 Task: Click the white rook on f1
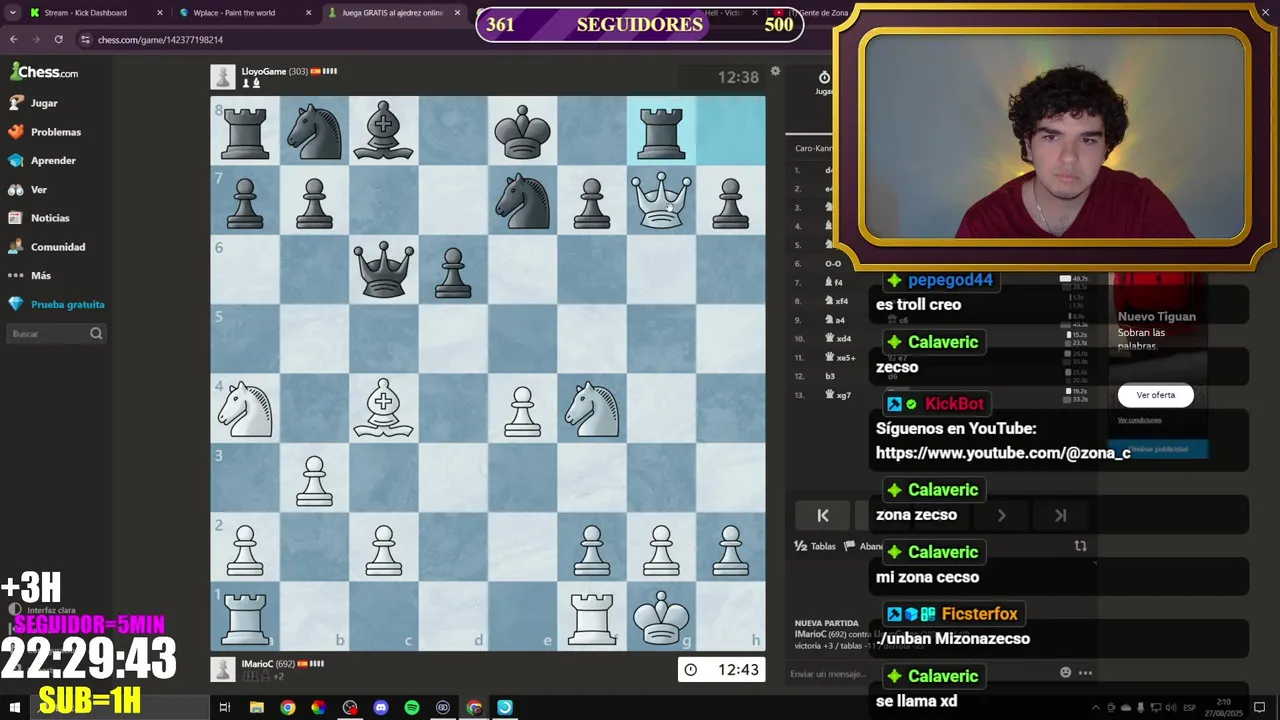[x=592, y=616]
